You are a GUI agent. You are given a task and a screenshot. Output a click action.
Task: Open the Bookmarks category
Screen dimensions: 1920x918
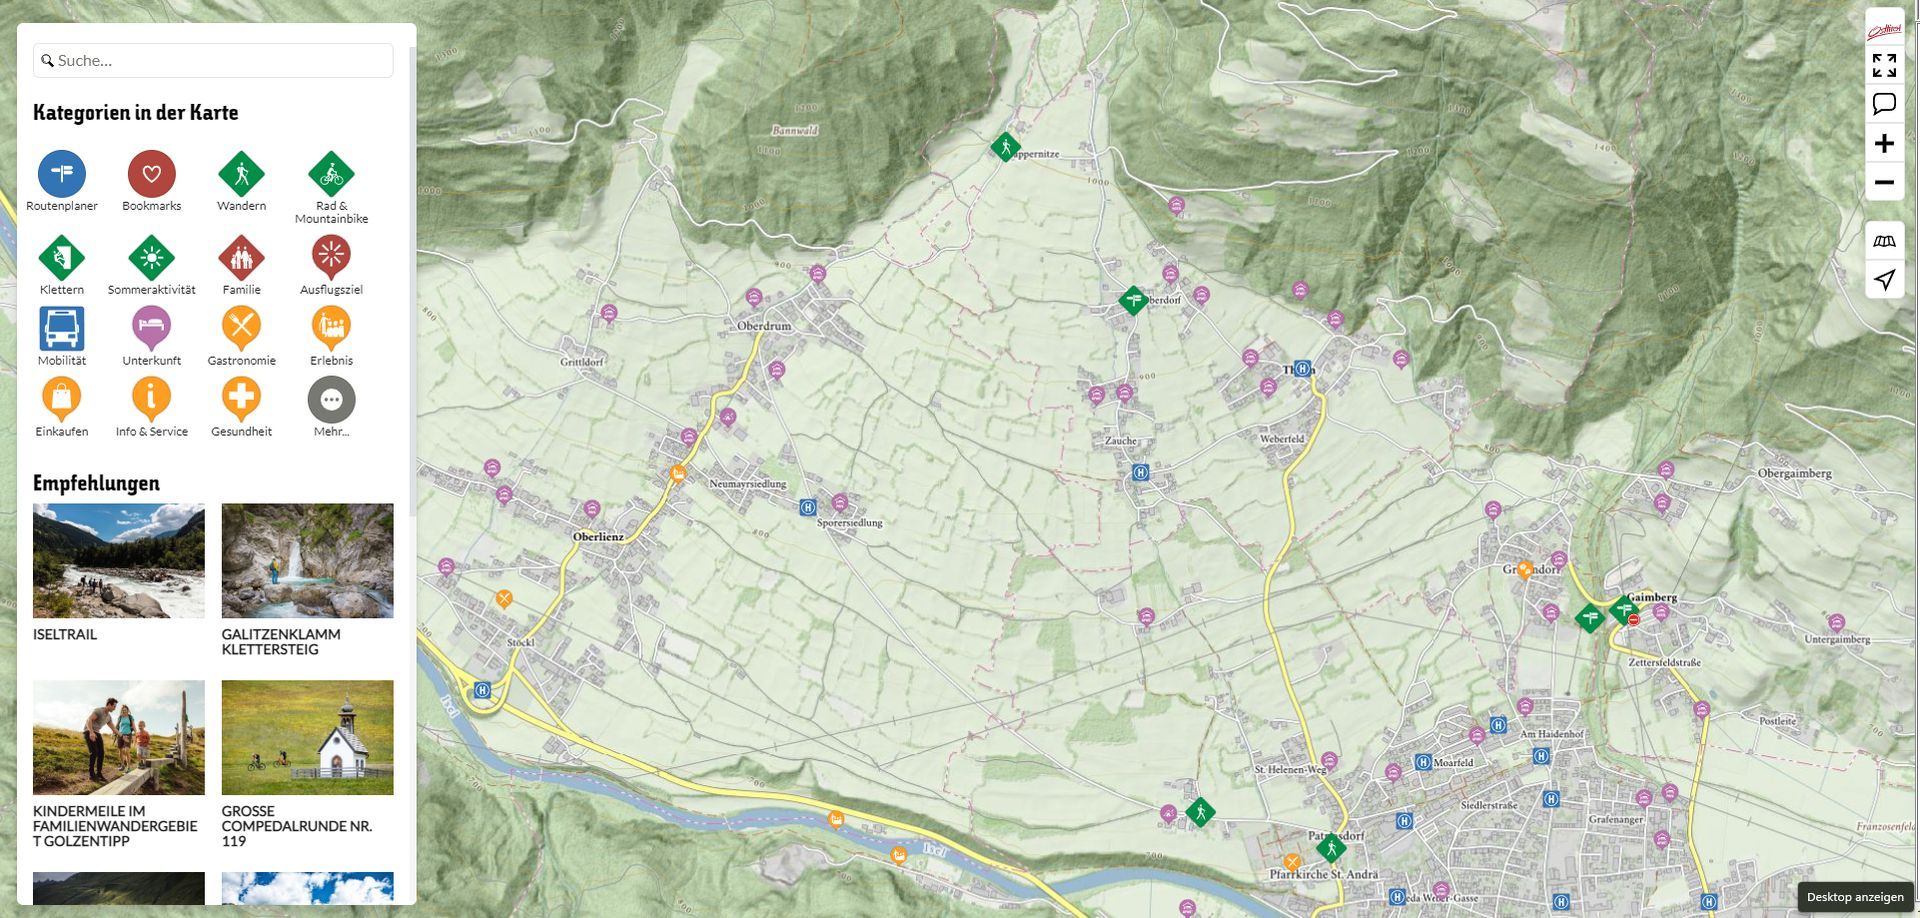(x=152, y=173)
